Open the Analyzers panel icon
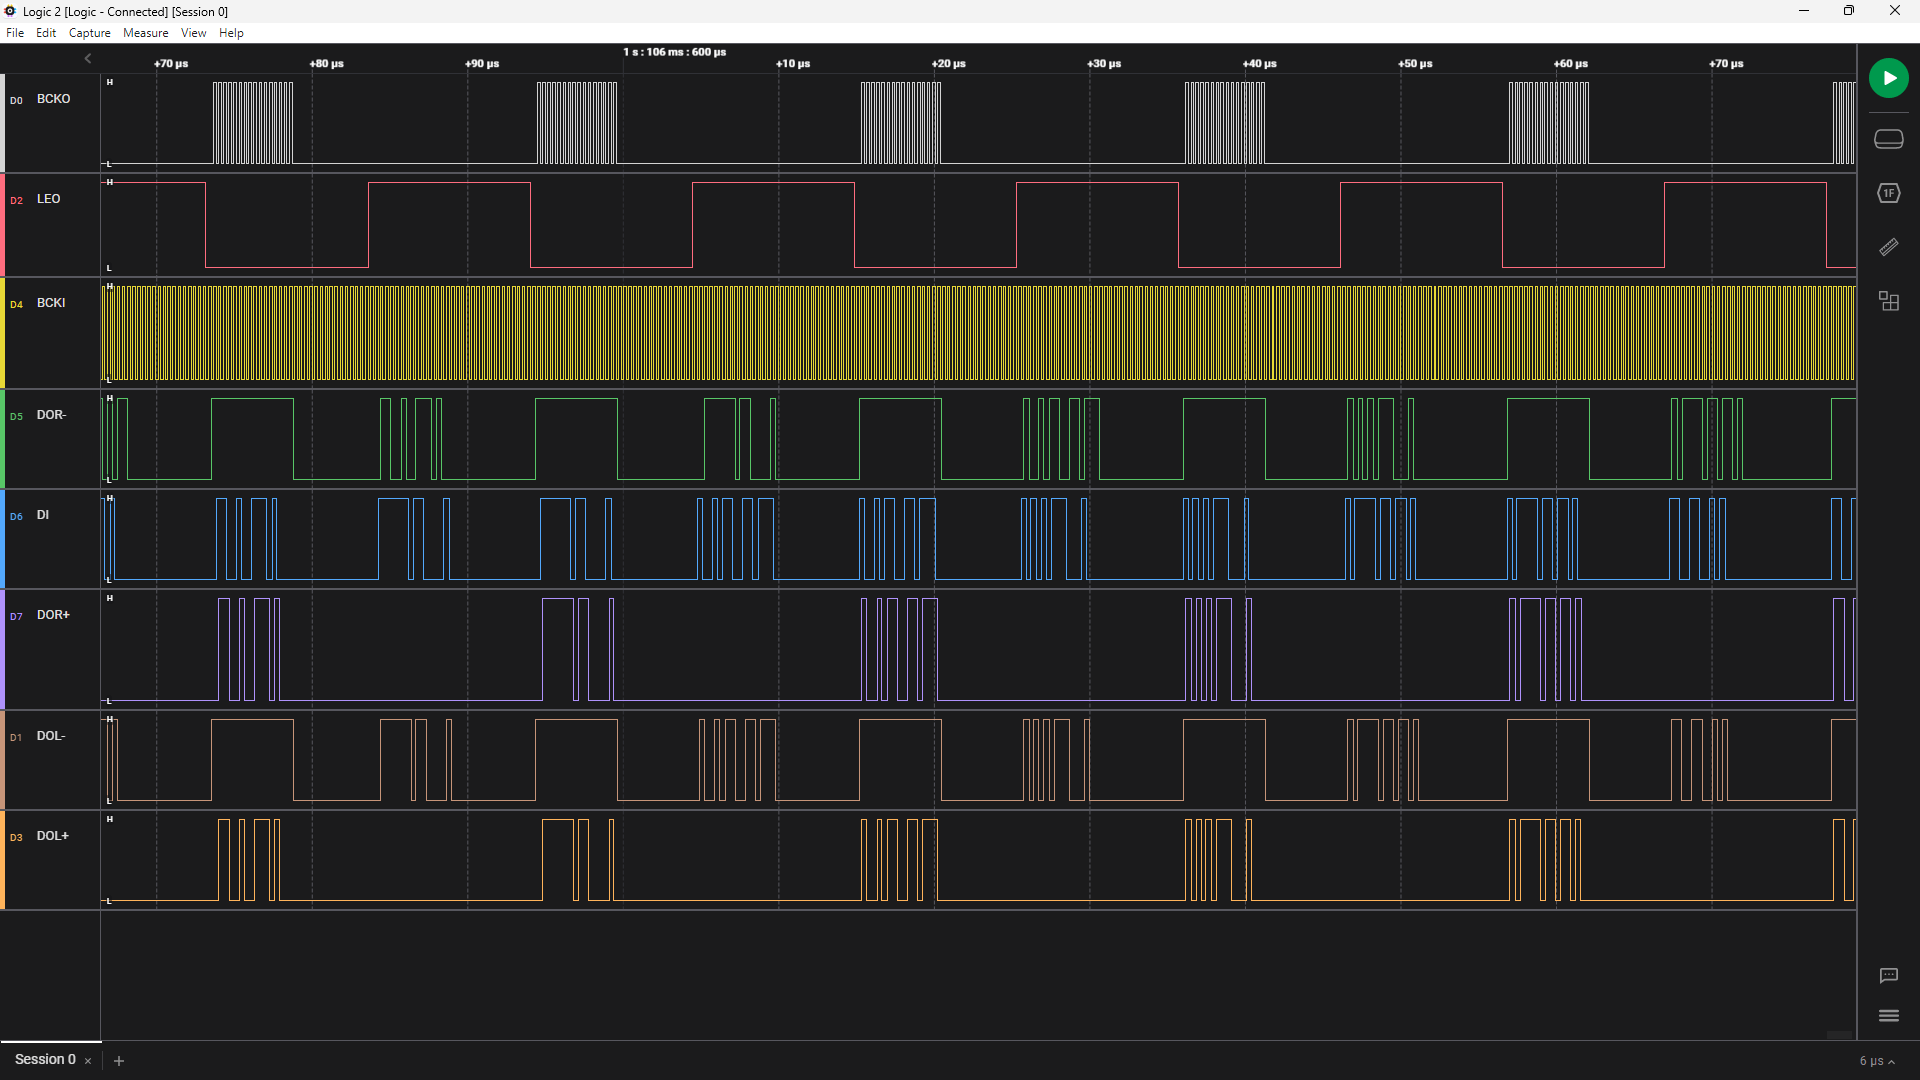Viewport: 1920px width, 1080px height. click(1888, 193)
